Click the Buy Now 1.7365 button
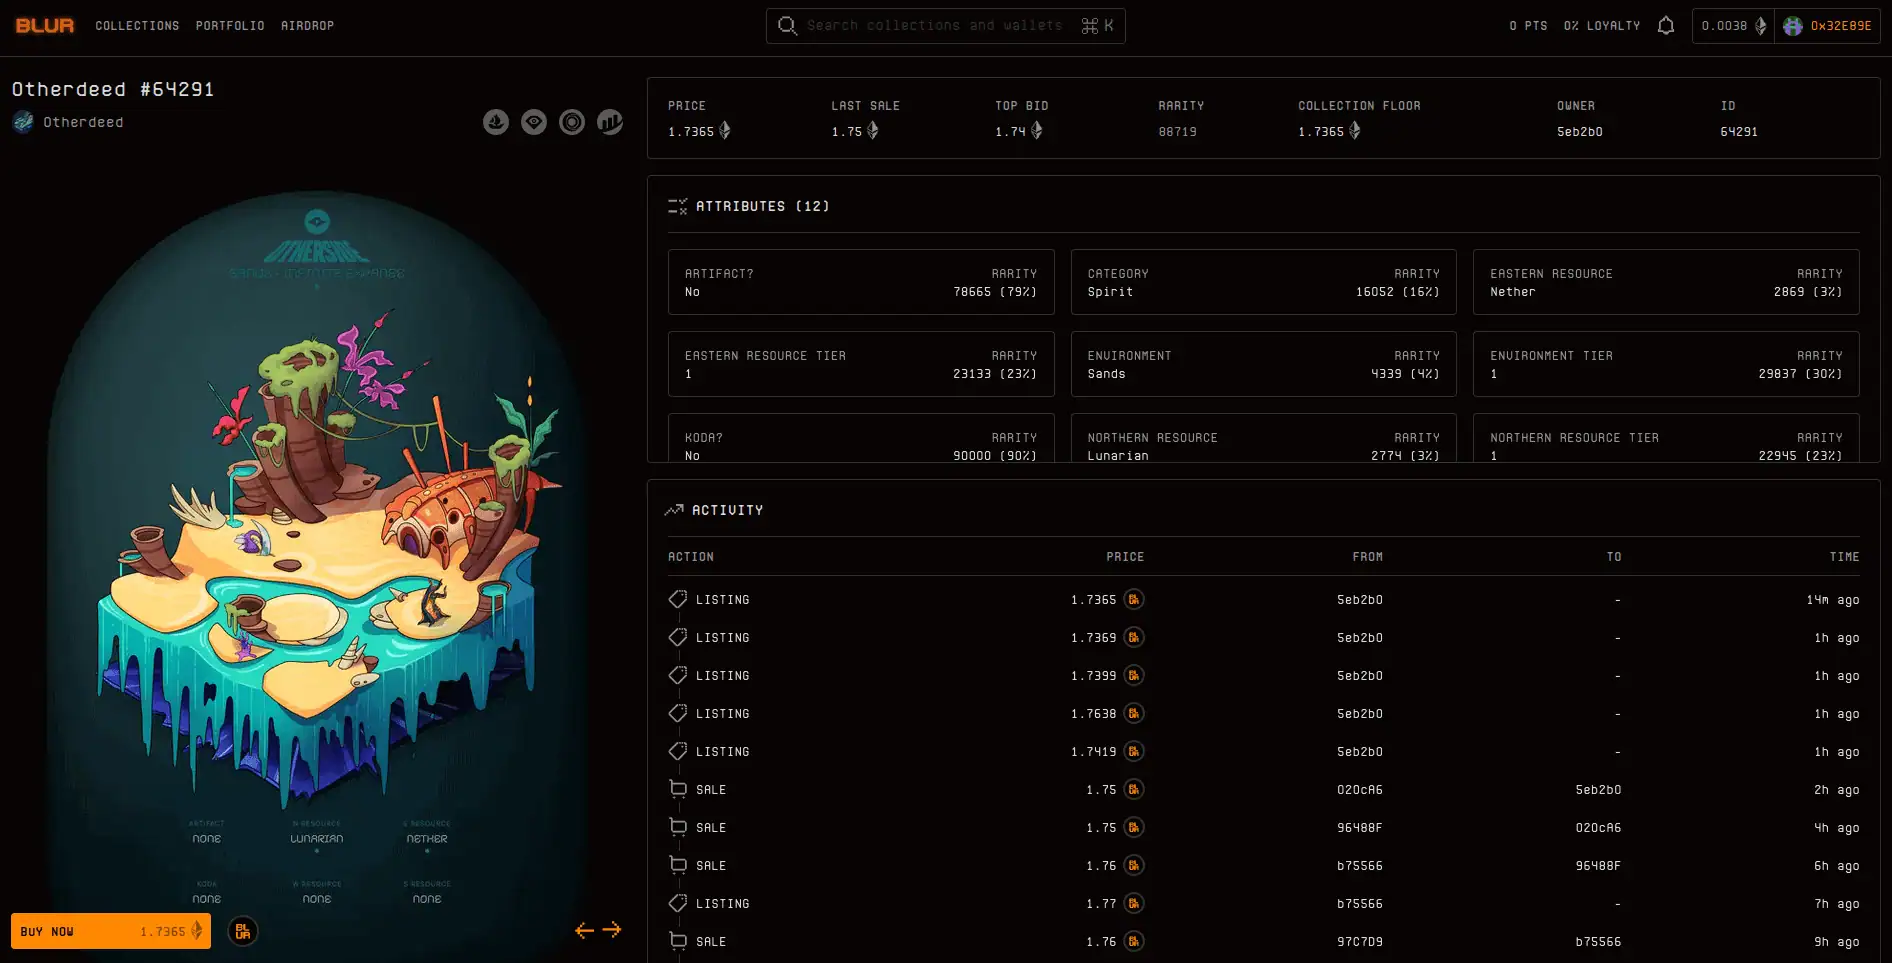Viewport: 1892px width, 963px height. coord(111,931)
